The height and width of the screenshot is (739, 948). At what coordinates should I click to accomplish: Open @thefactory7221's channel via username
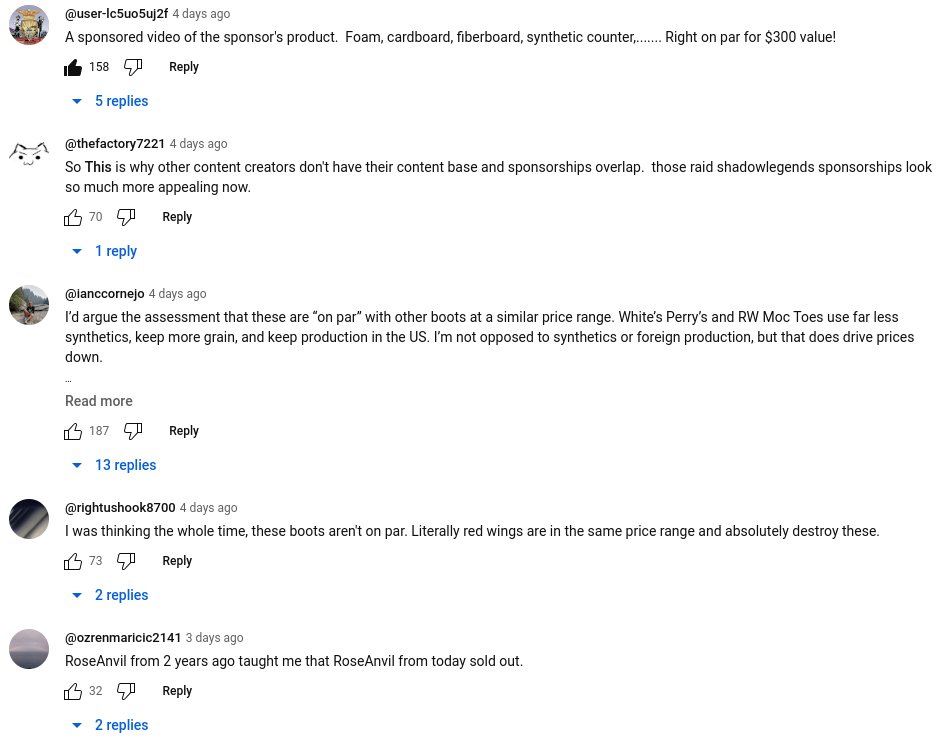(115, 144)
